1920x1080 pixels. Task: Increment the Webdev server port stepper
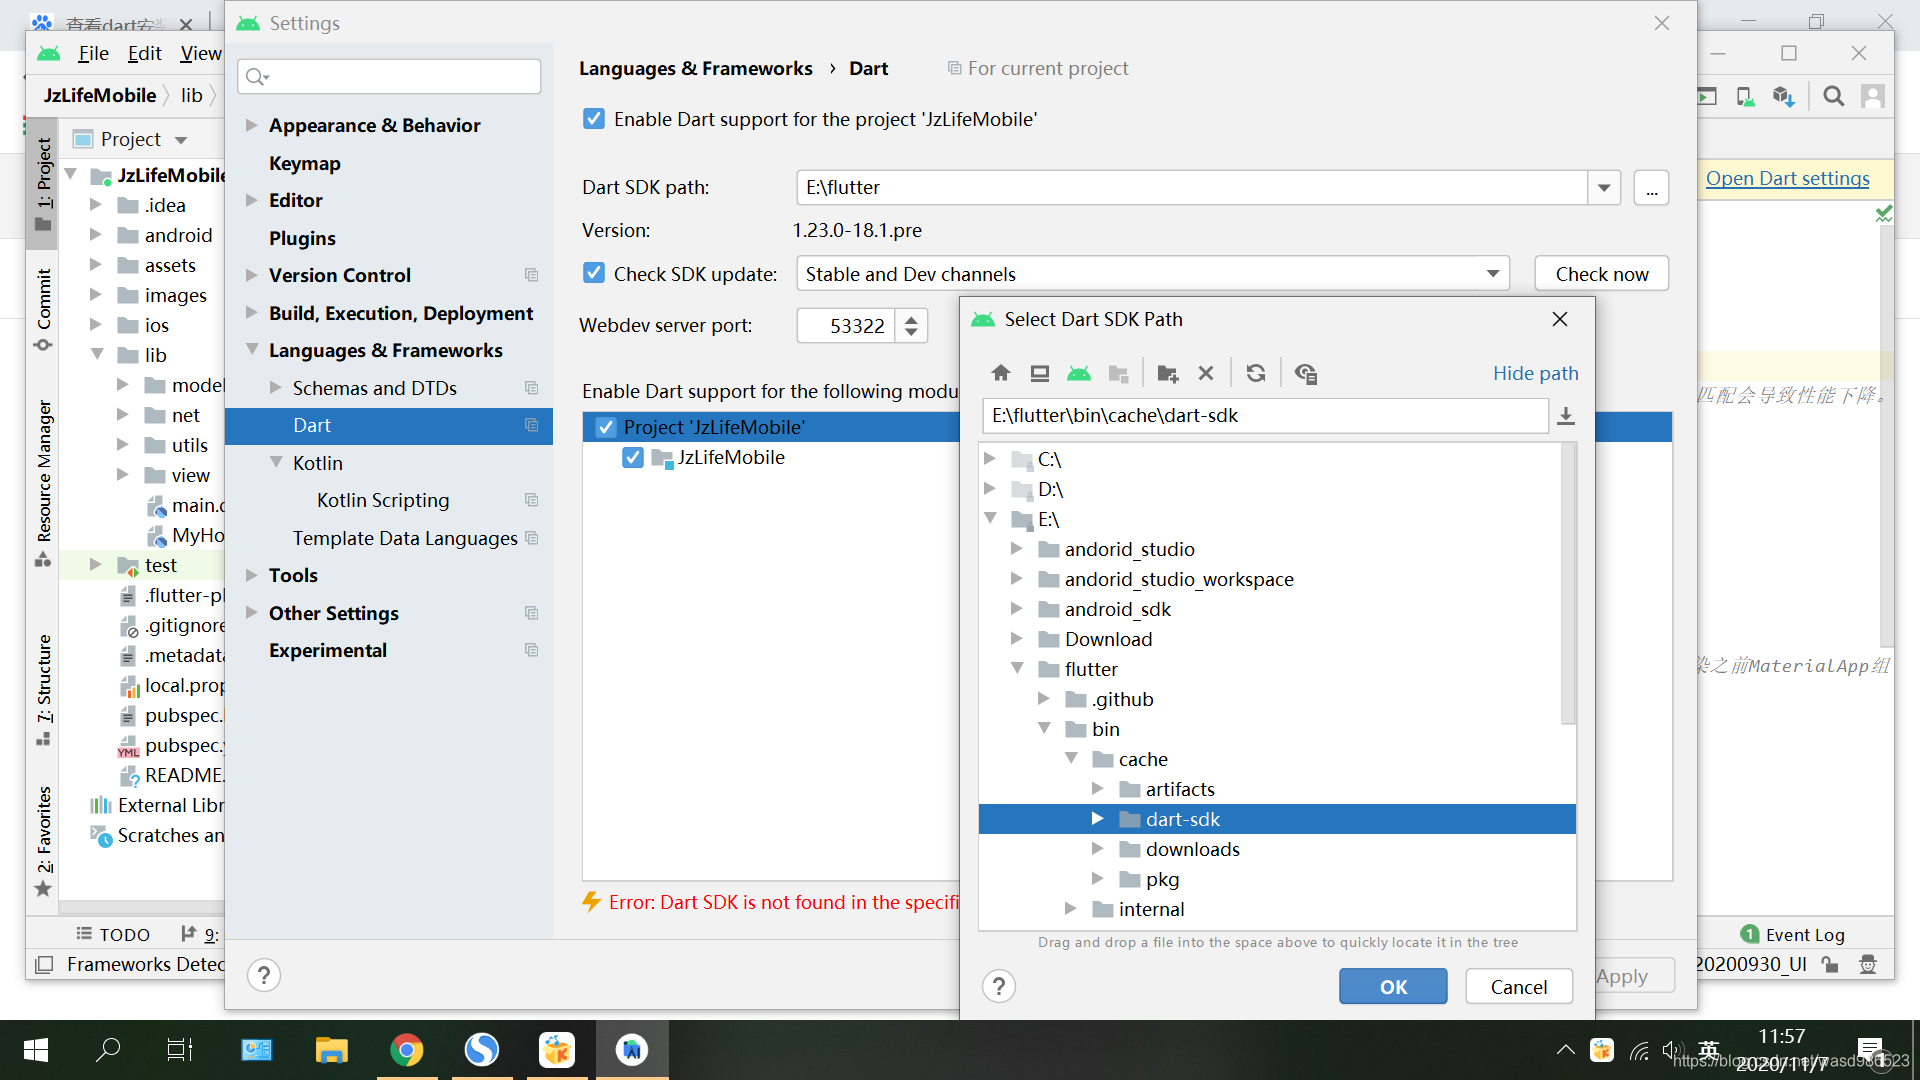coord(911,318)
